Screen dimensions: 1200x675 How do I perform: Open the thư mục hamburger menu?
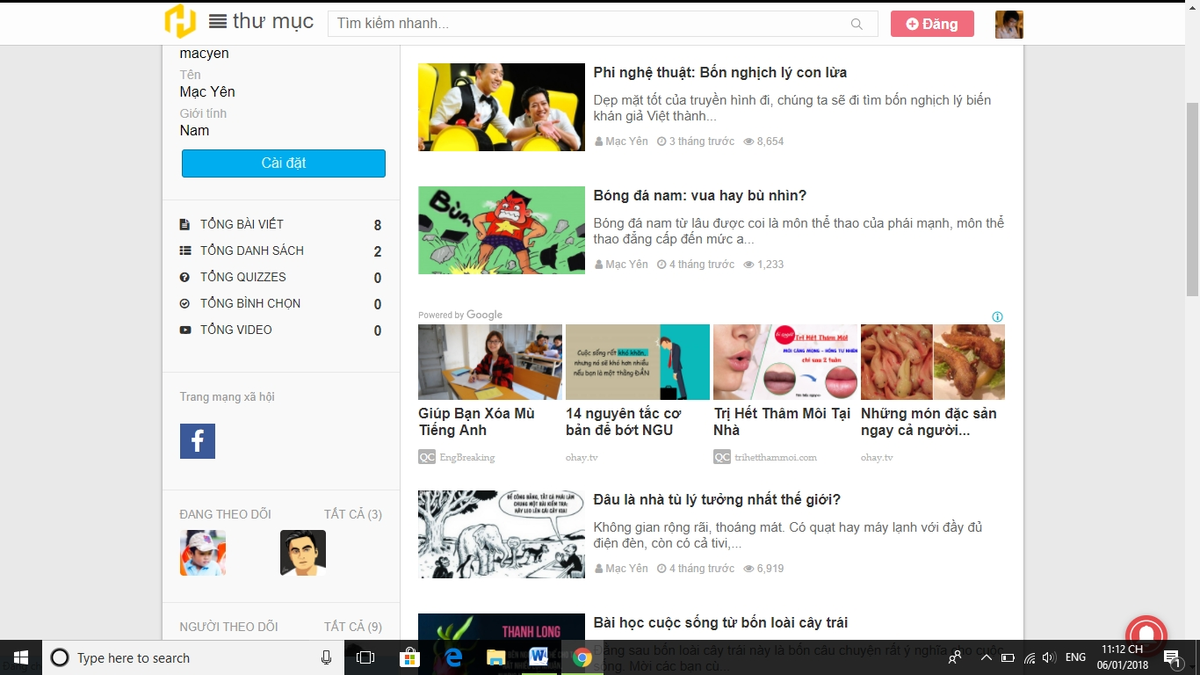[x=260, y=22]
